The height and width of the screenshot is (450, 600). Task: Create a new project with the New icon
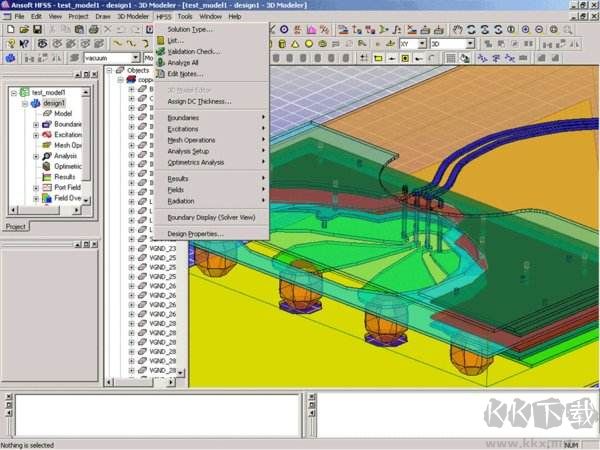pos(11,29)
